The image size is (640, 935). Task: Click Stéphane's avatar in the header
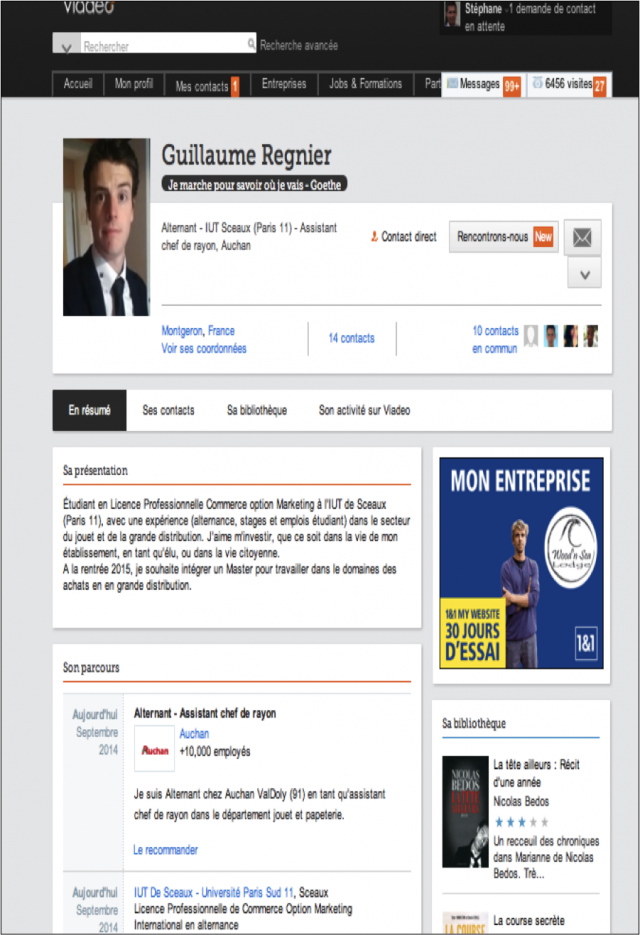coord(452,14)
